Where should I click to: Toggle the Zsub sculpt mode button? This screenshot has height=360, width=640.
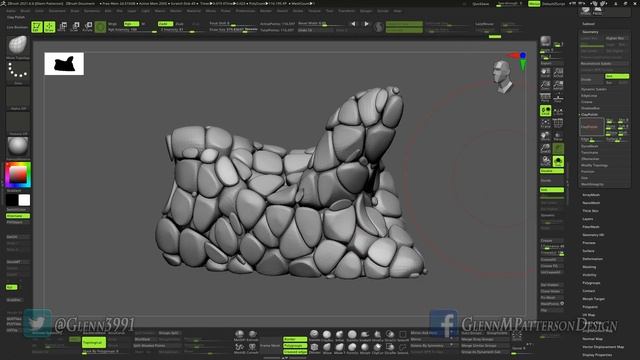coord(180,24)
